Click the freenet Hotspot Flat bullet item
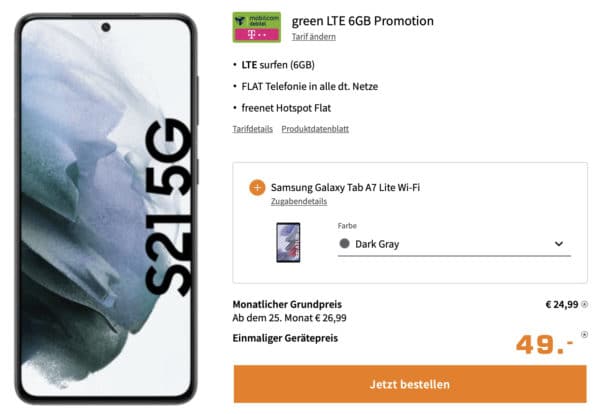The image size is (600, 414). [x=286, y=108]
